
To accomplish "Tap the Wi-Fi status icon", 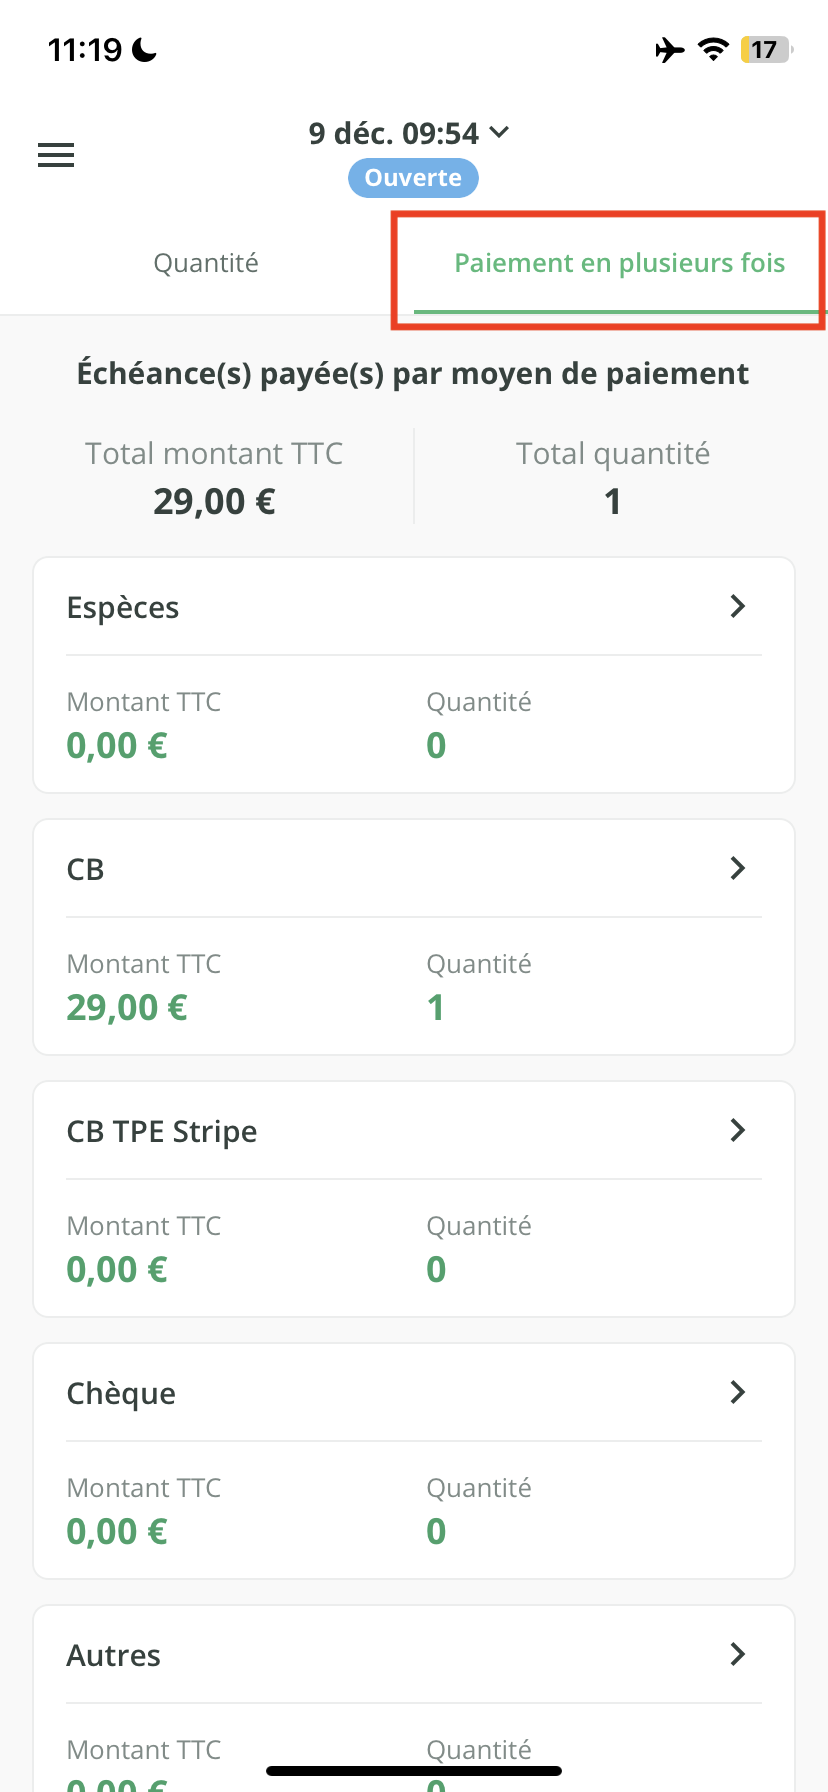I will pyautogui.click(x=713, y=50).
